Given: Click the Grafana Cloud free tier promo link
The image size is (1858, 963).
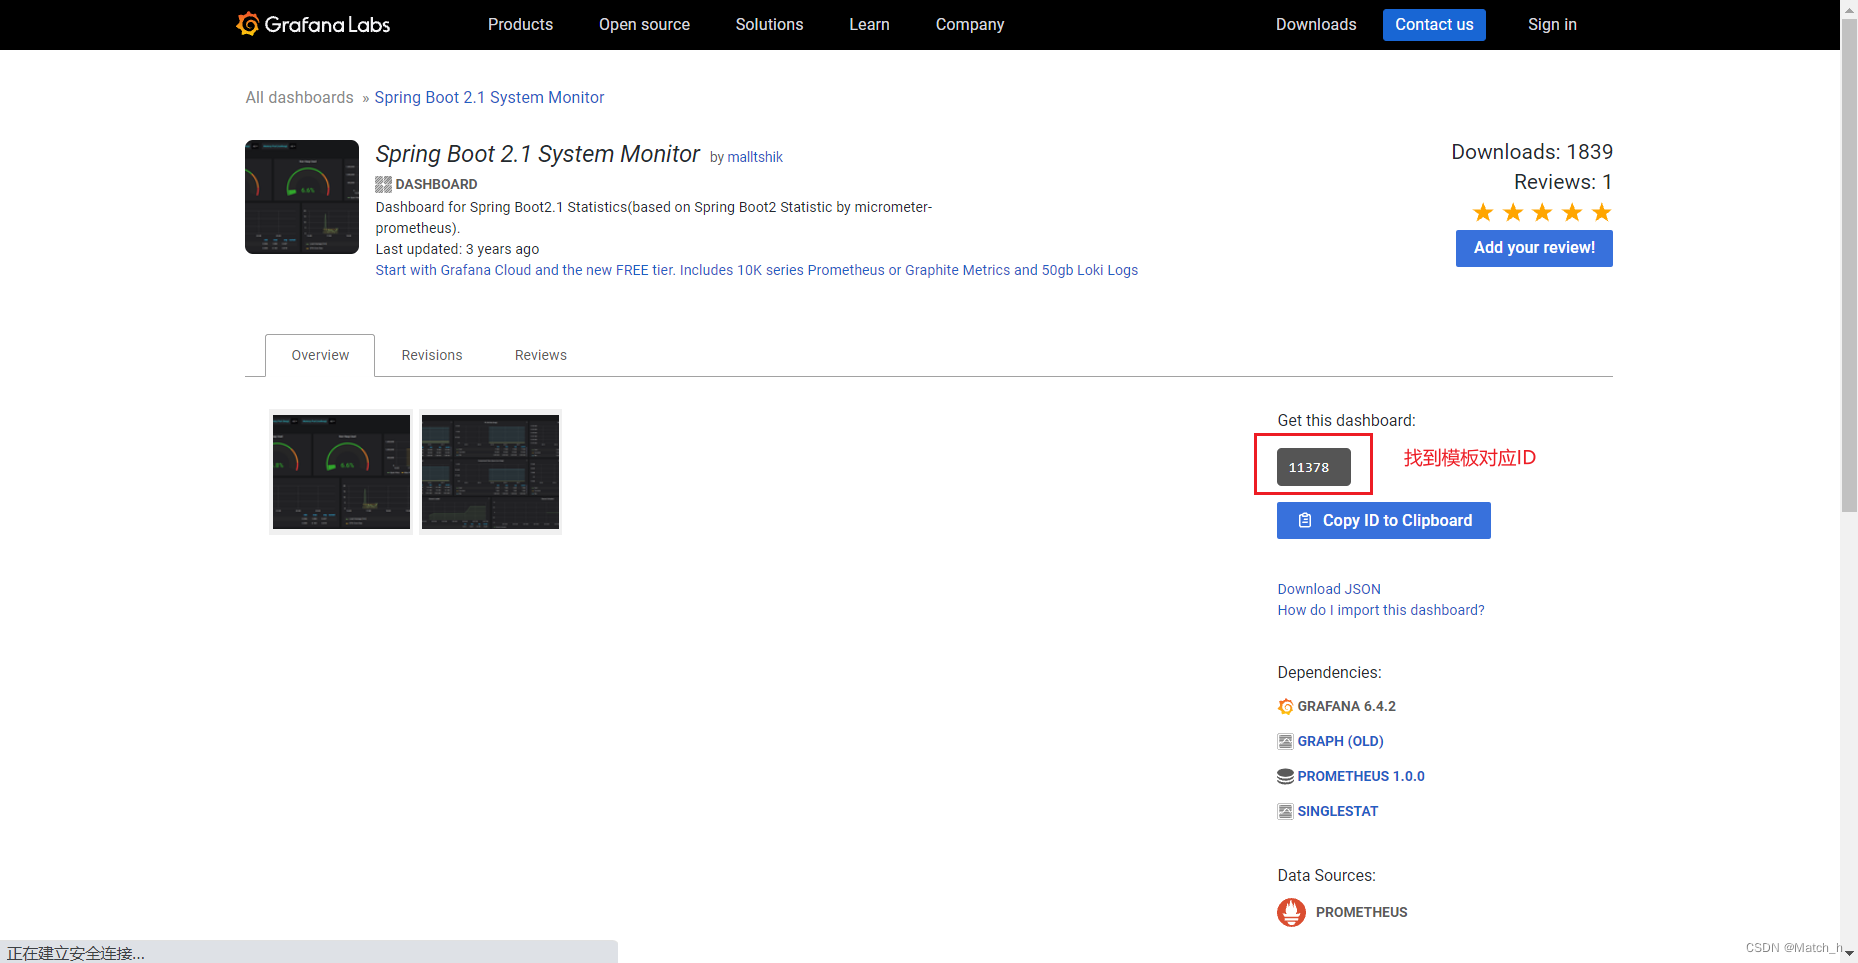Looking at the screenshot, I should pos(756,270).
